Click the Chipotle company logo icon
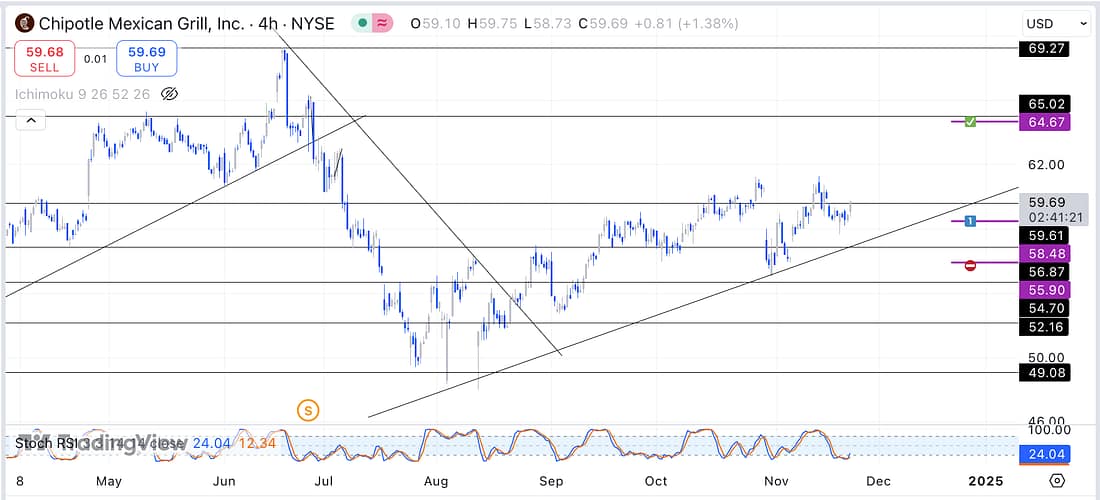The height and width of the screenshot is (500, 1100). point(23,23)
